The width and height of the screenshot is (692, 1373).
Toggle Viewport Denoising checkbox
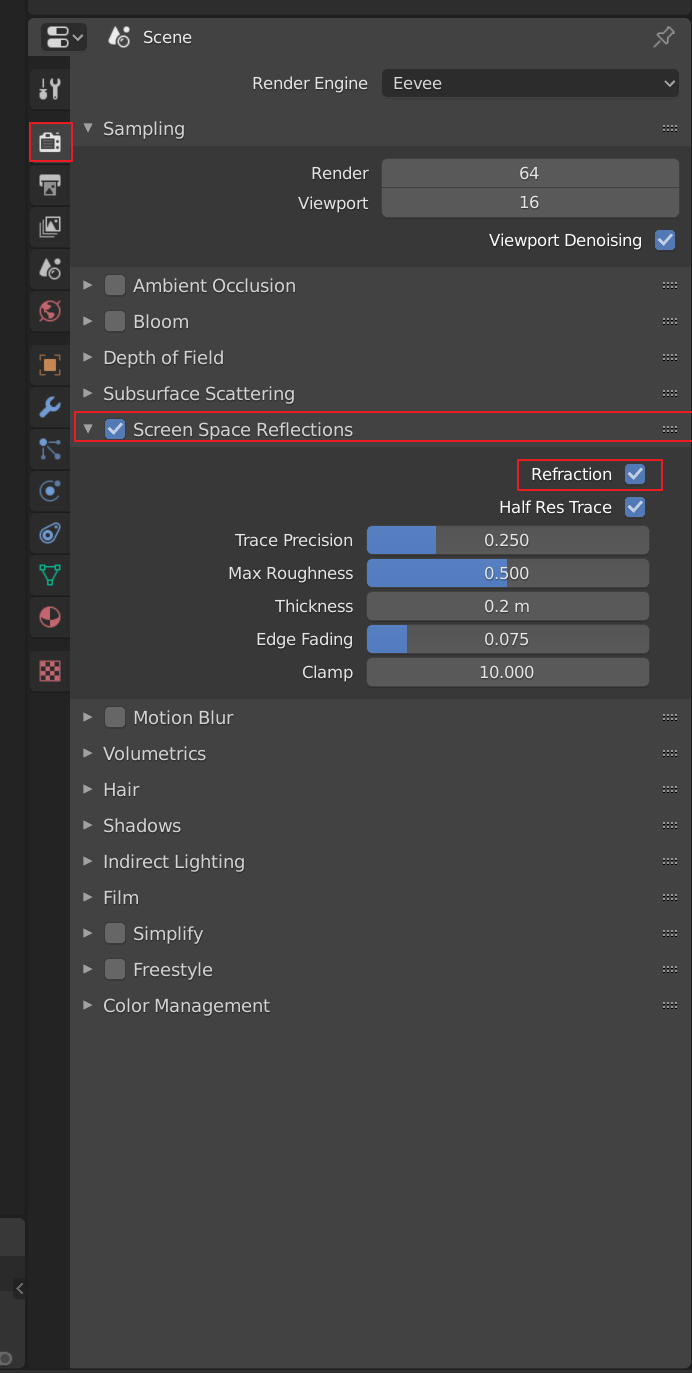point(665,240)
